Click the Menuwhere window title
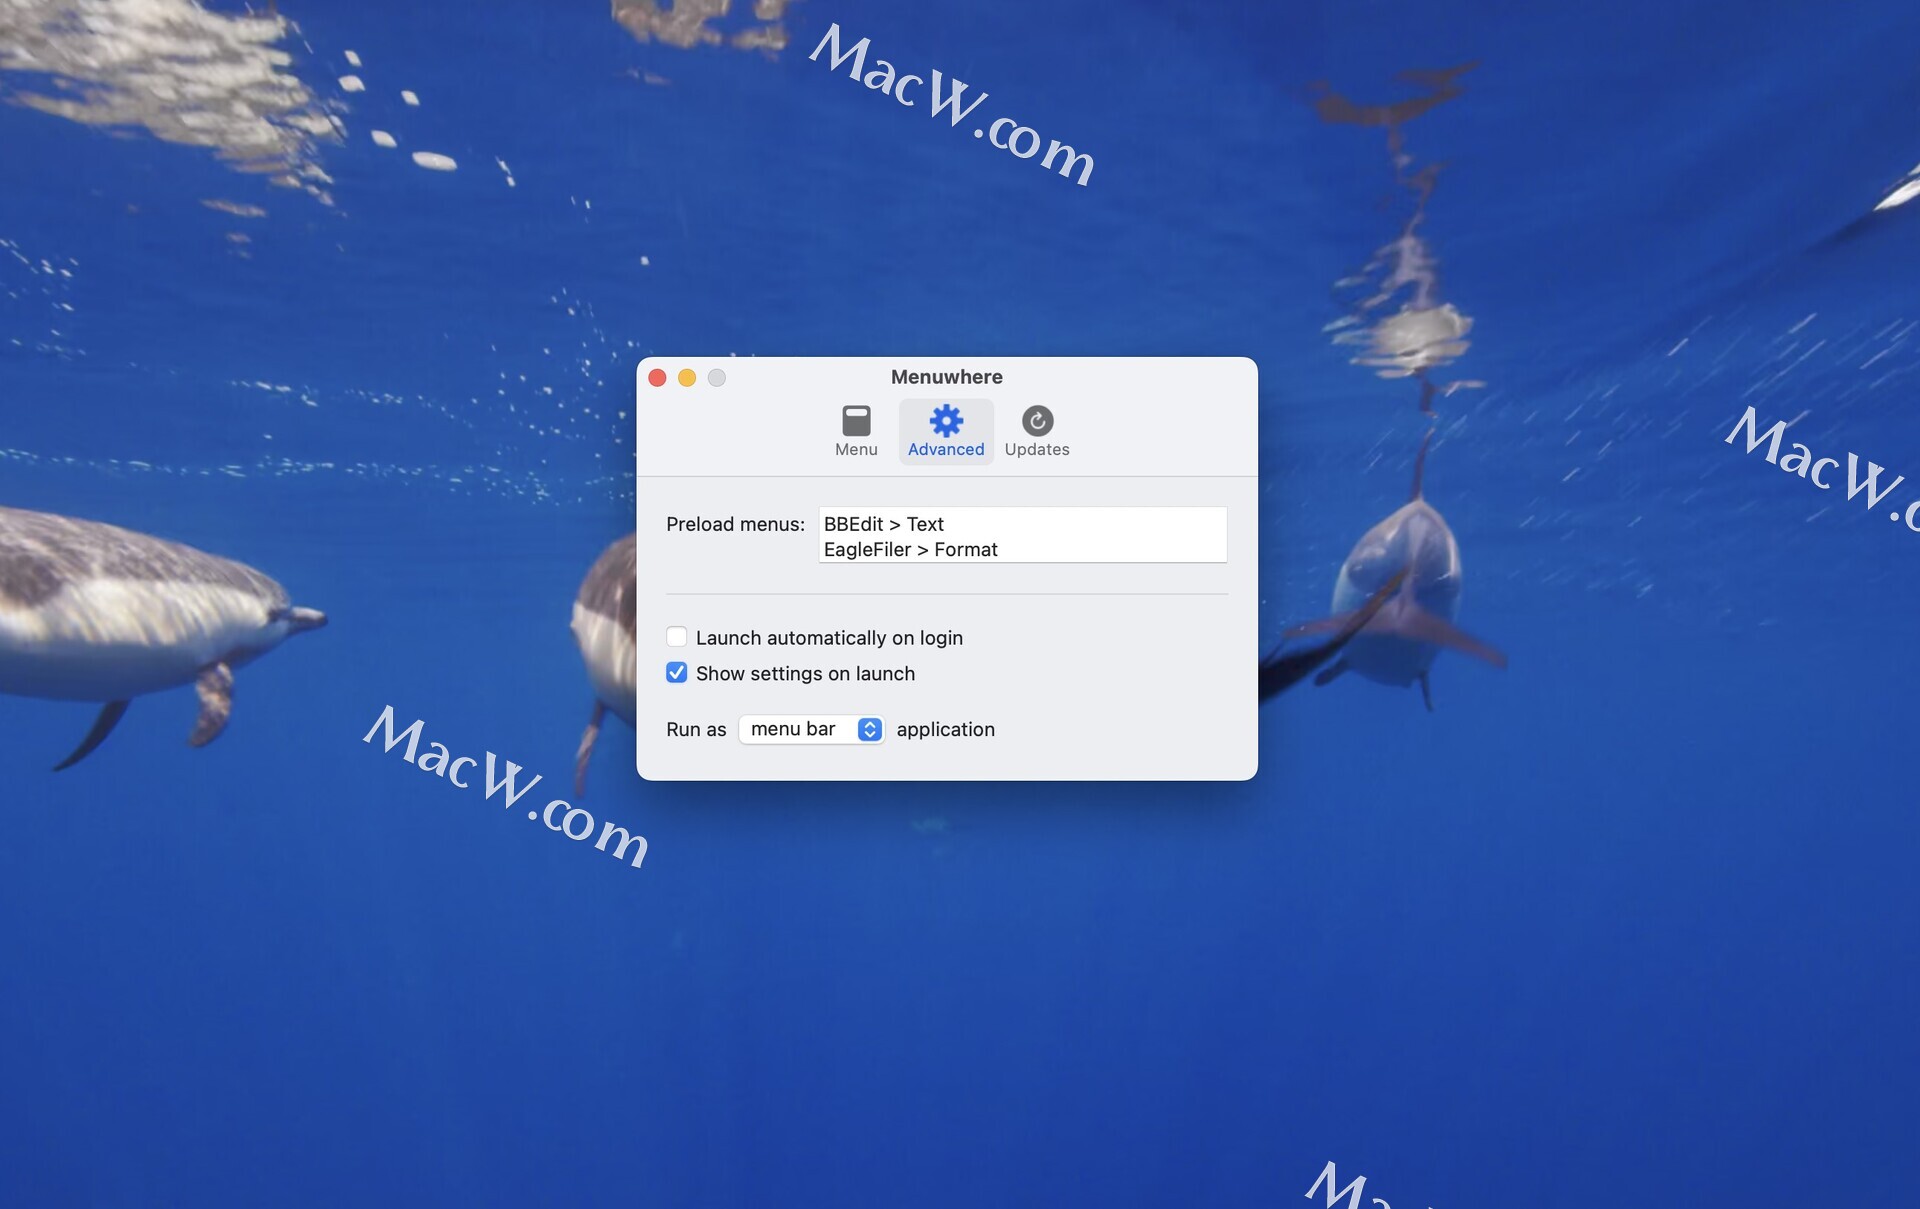Viewport: 1920px width, 1209px height. point(946,377)
